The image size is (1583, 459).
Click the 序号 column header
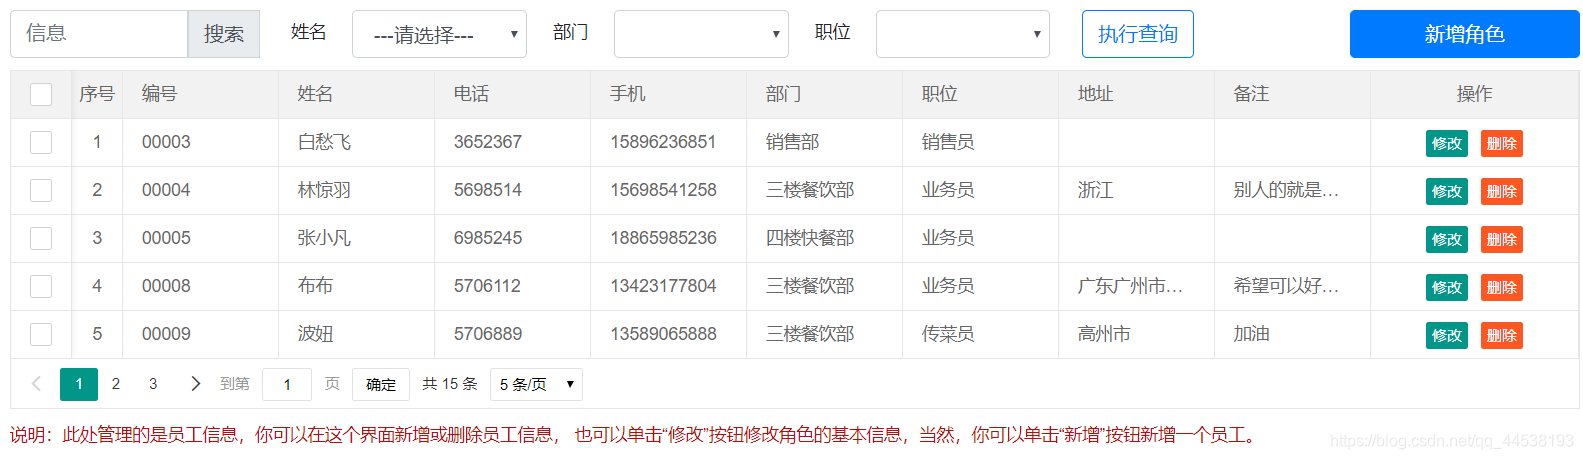click(x=97, y=94)
